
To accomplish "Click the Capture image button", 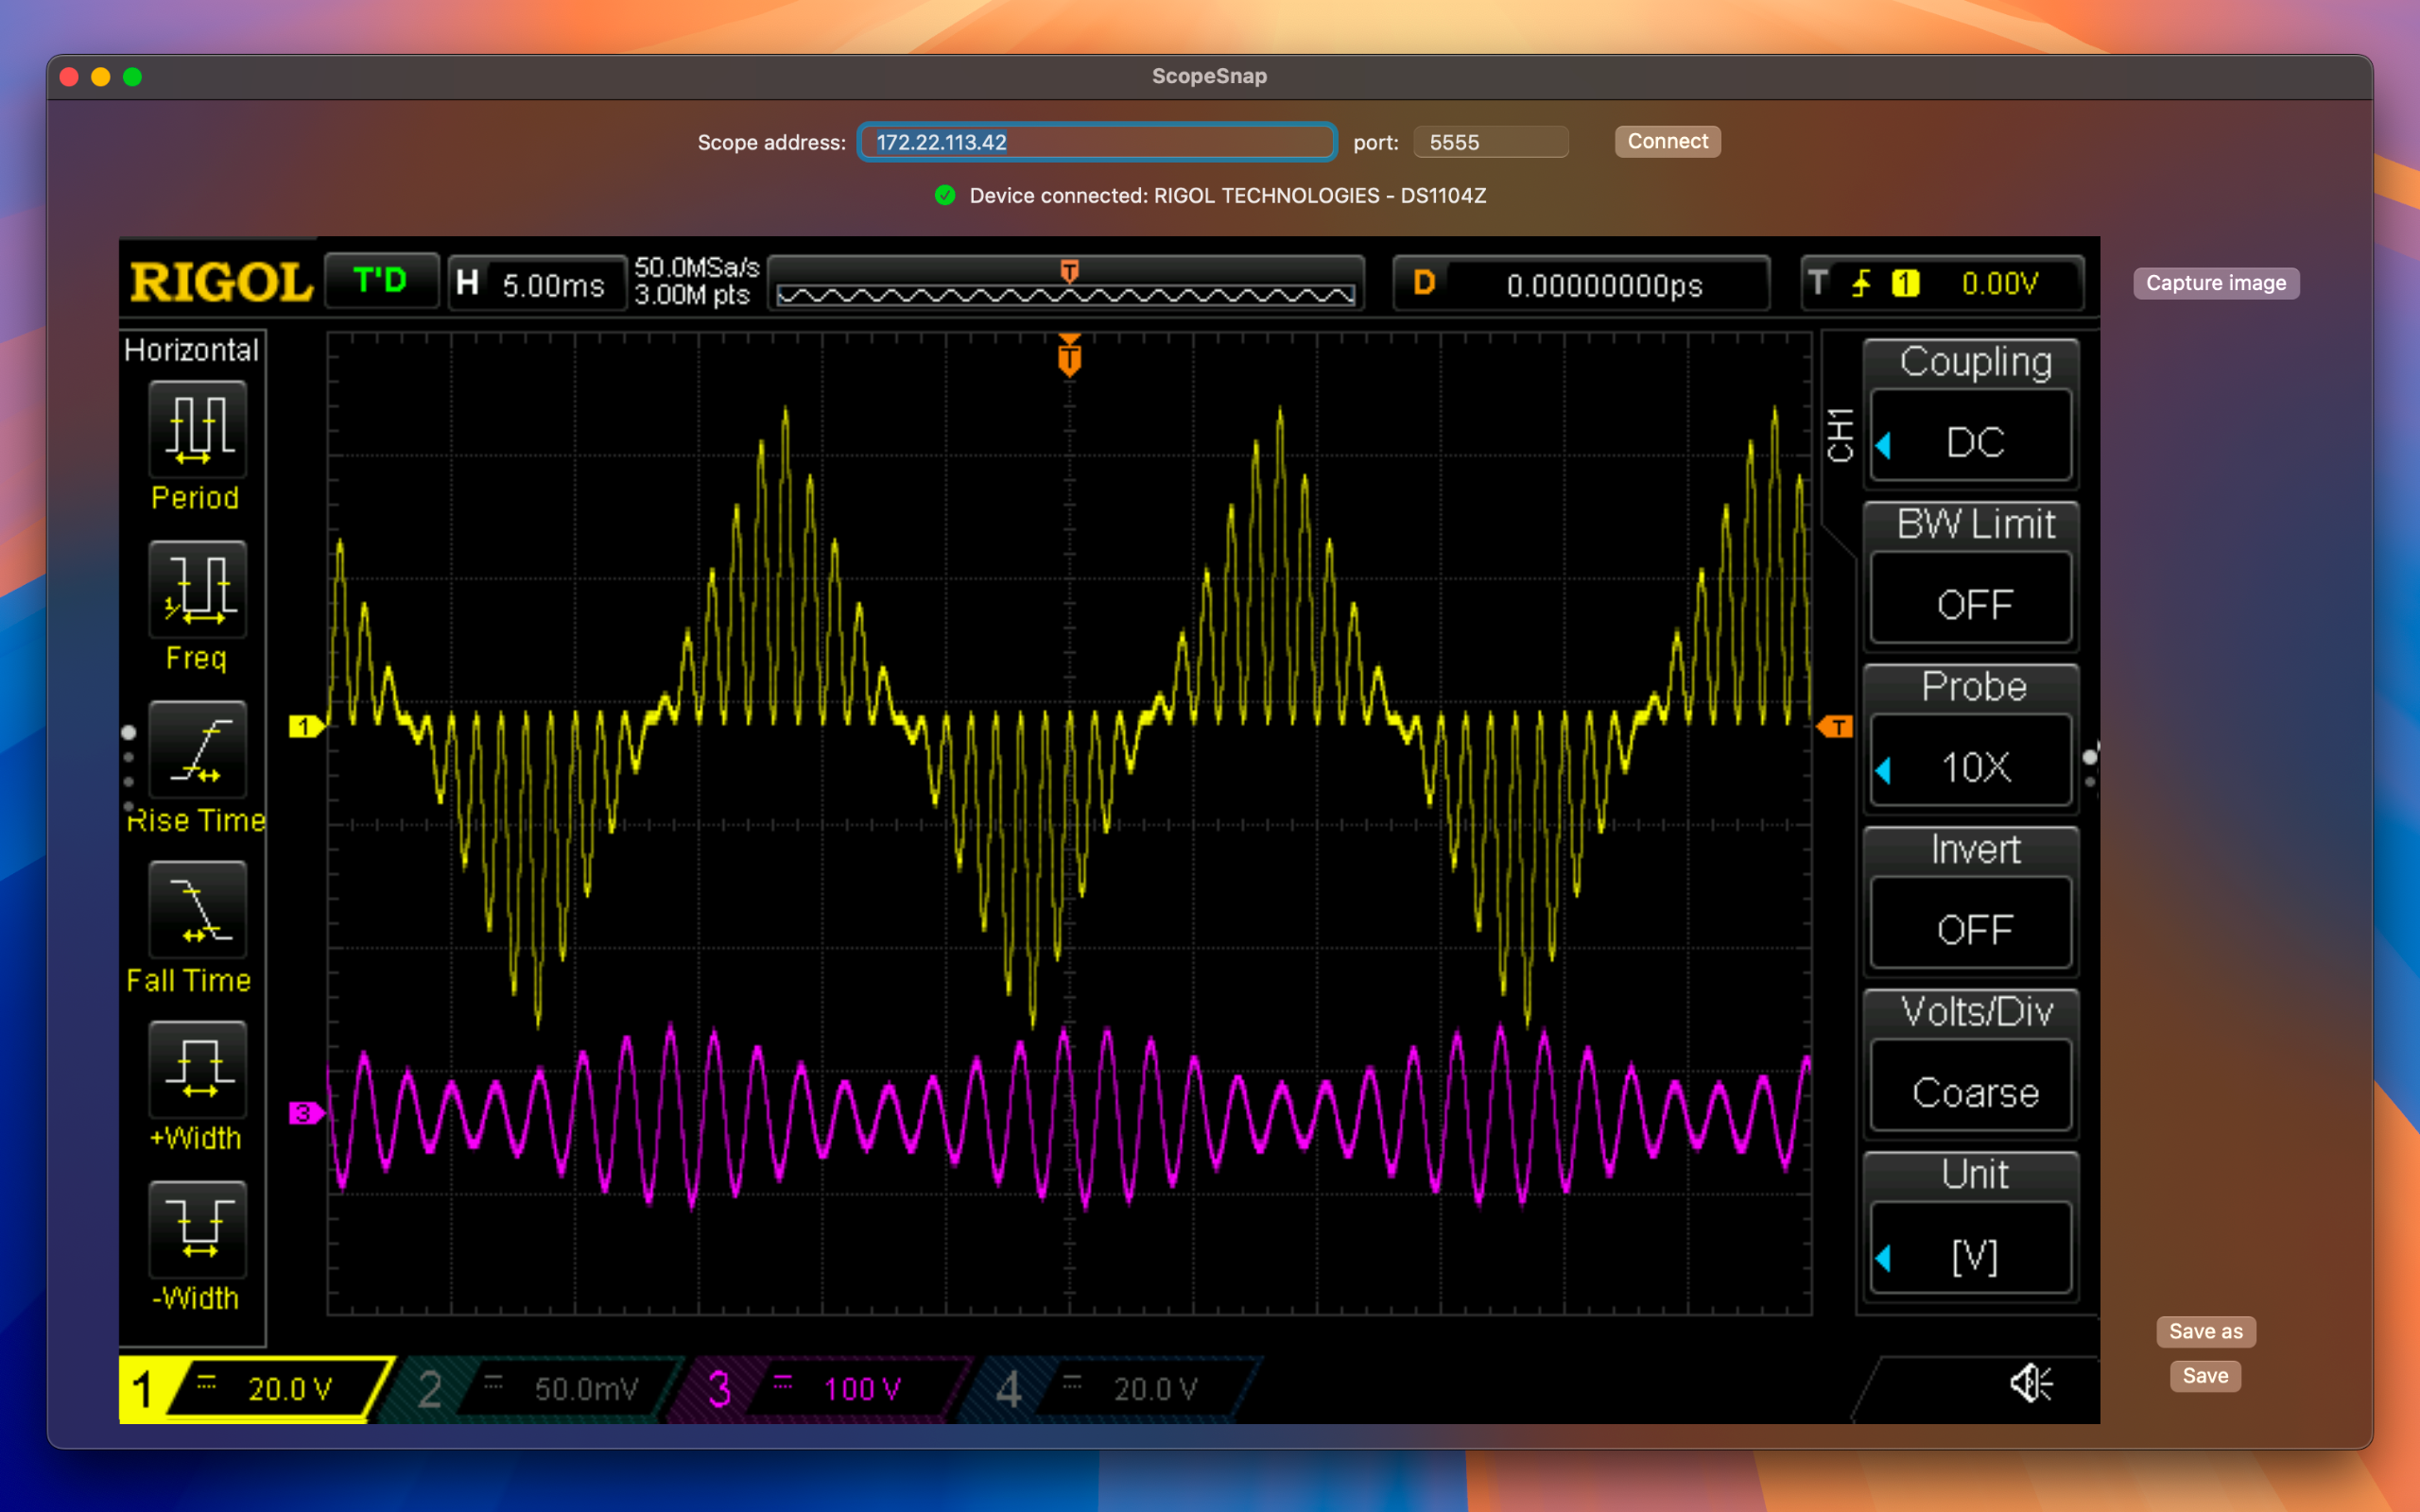I will (x=2216, y=283).
